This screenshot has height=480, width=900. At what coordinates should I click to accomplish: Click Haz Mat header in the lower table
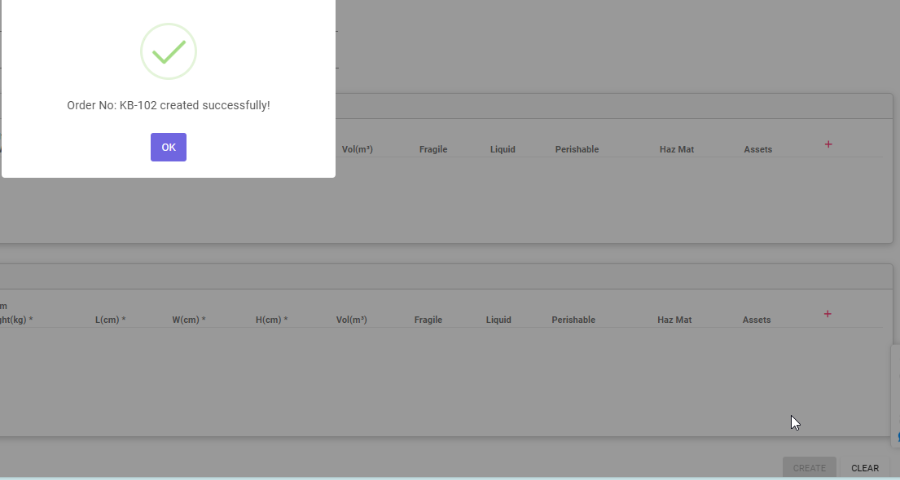(x=674, y=320)
